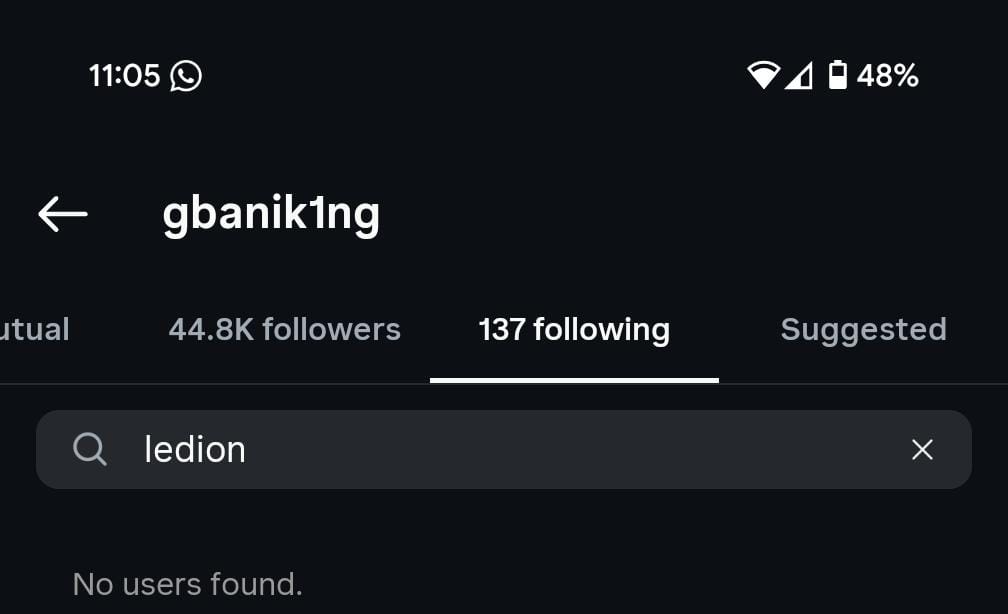Click the typed text "ledion"
Image resolution: width=1008 pixels, height=614 pixels.
[x=195, y=450]
